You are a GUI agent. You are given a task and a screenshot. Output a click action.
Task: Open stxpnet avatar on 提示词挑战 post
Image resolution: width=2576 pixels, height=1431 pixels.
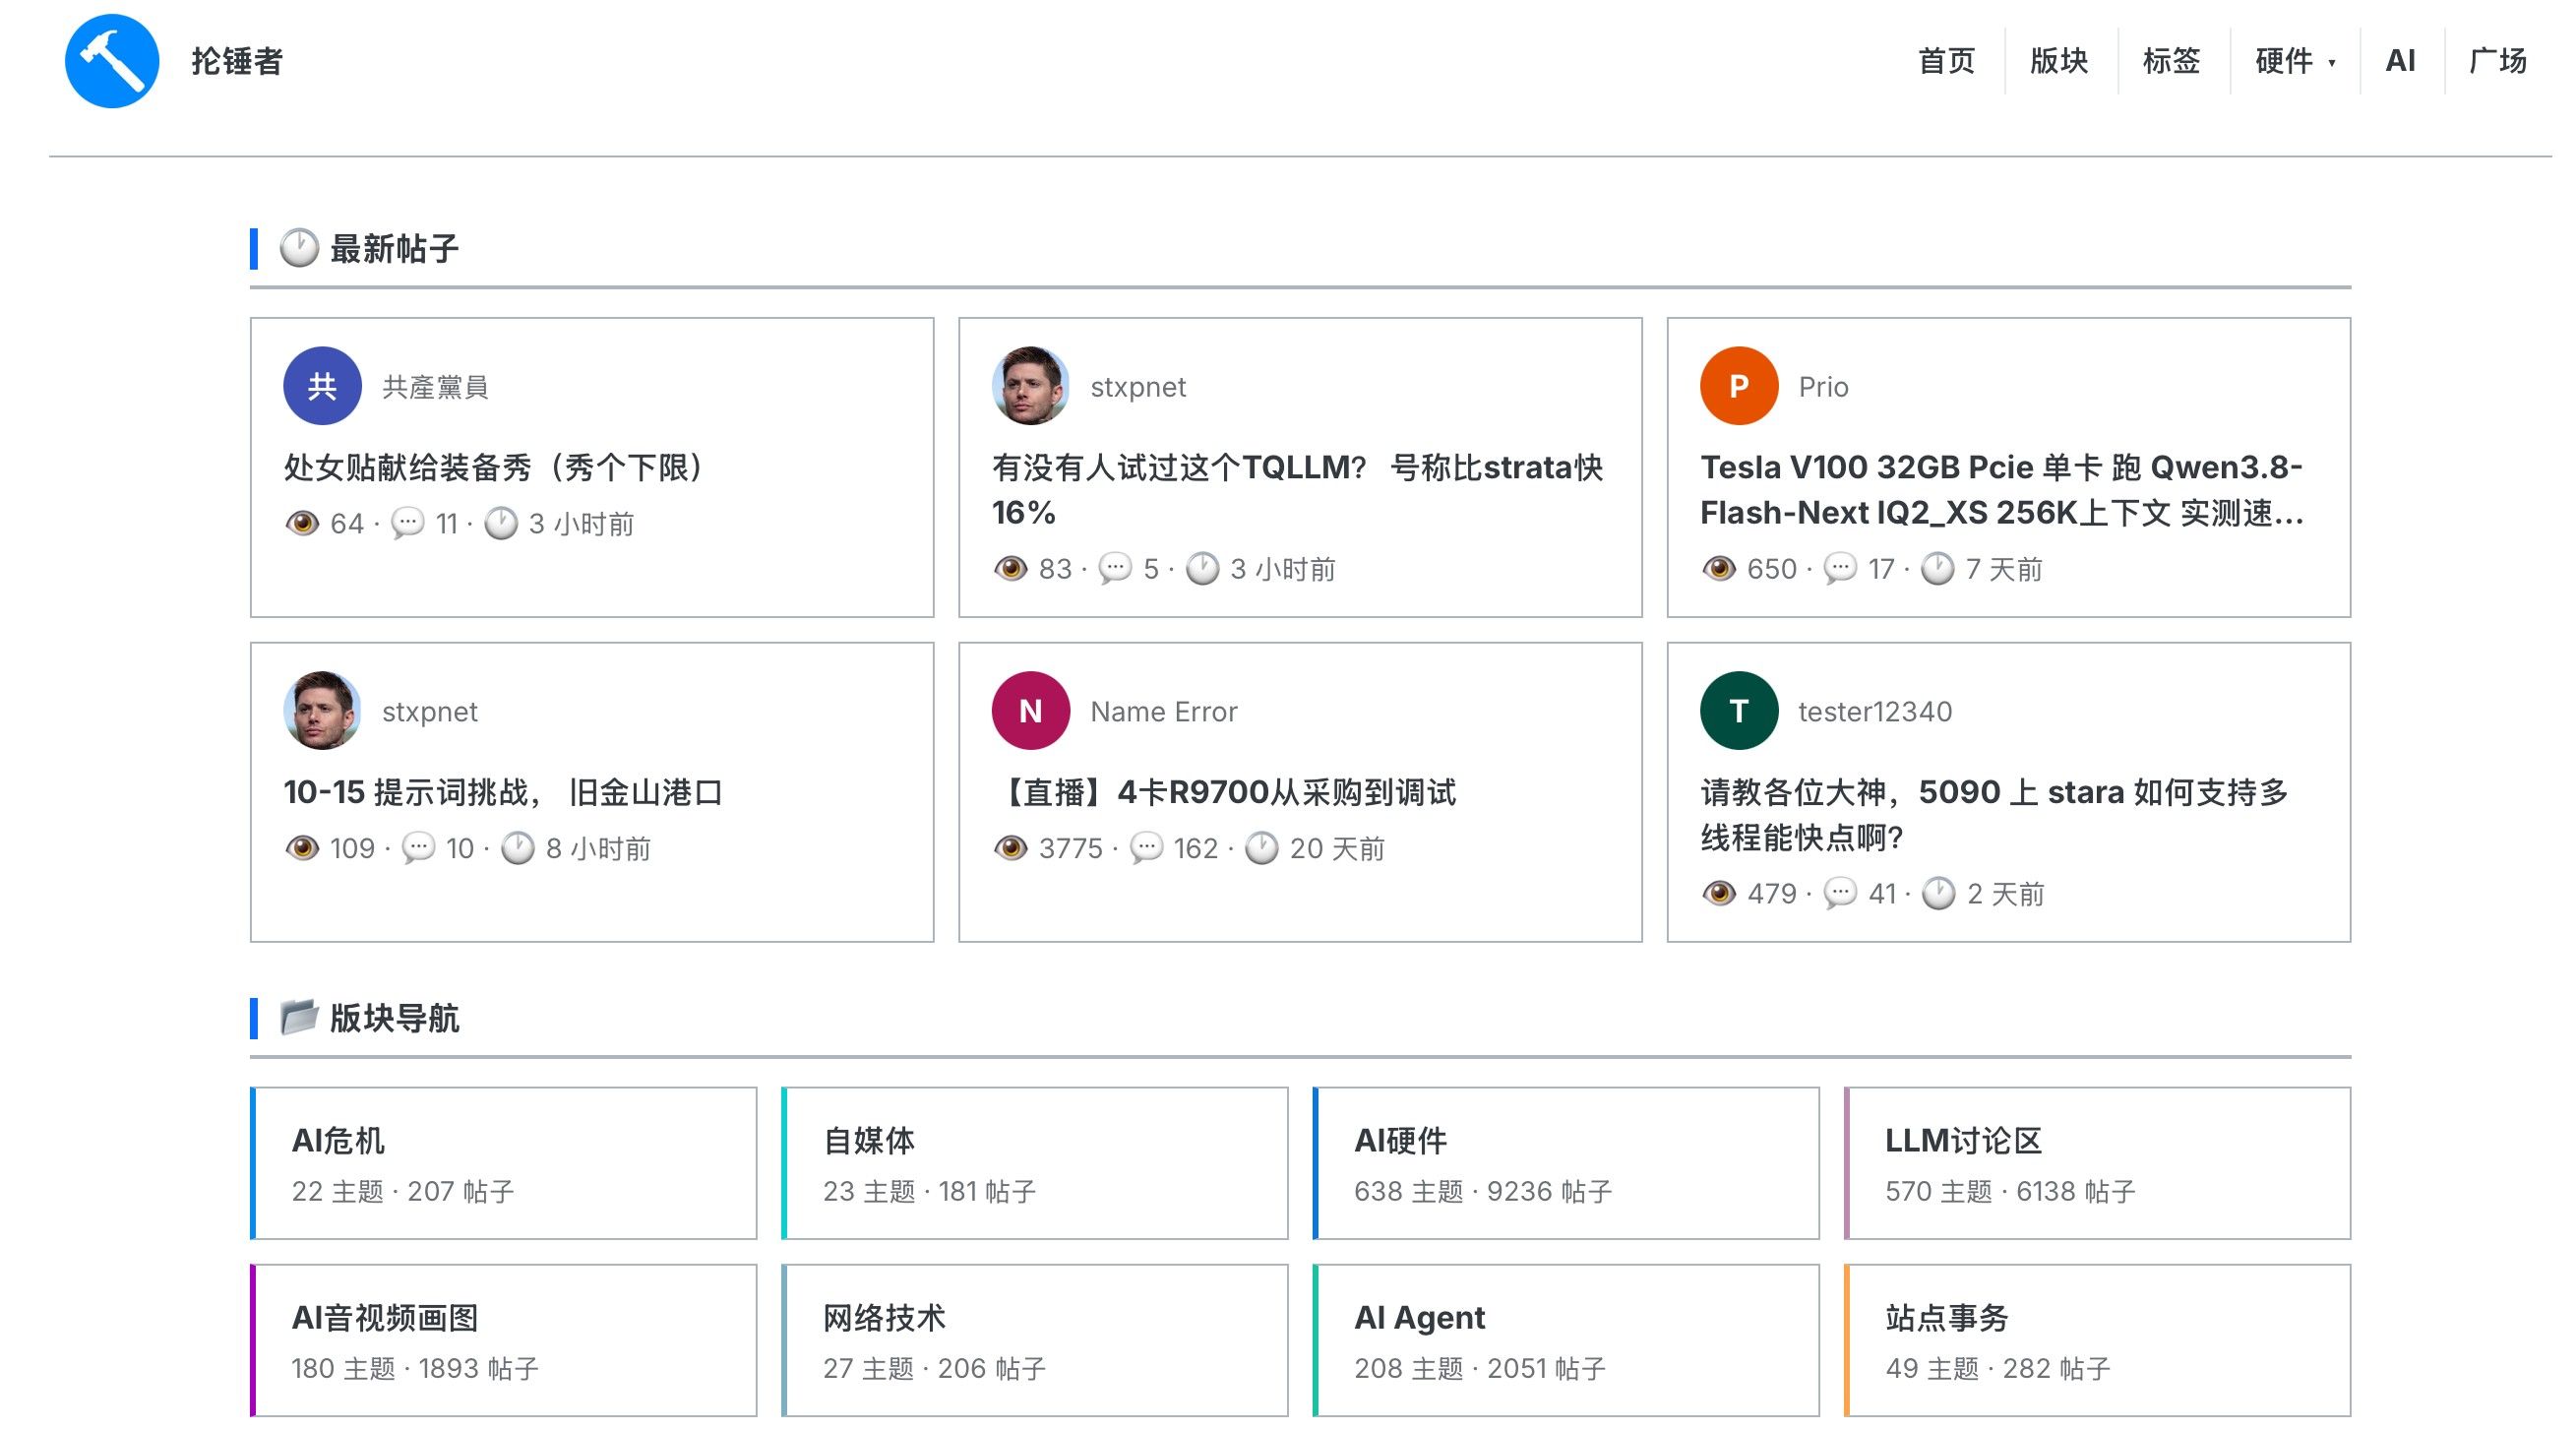tap(322, 711)
